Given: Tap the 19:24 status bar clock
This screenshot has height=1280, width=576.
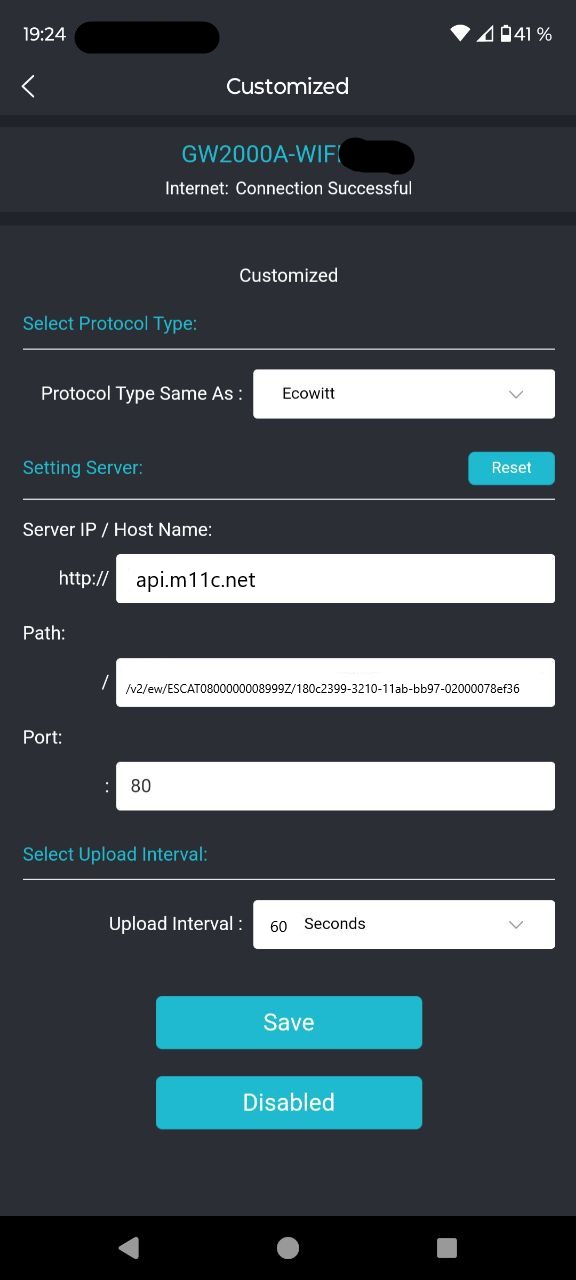Looking at the screenshot, I should pos(44,34).
